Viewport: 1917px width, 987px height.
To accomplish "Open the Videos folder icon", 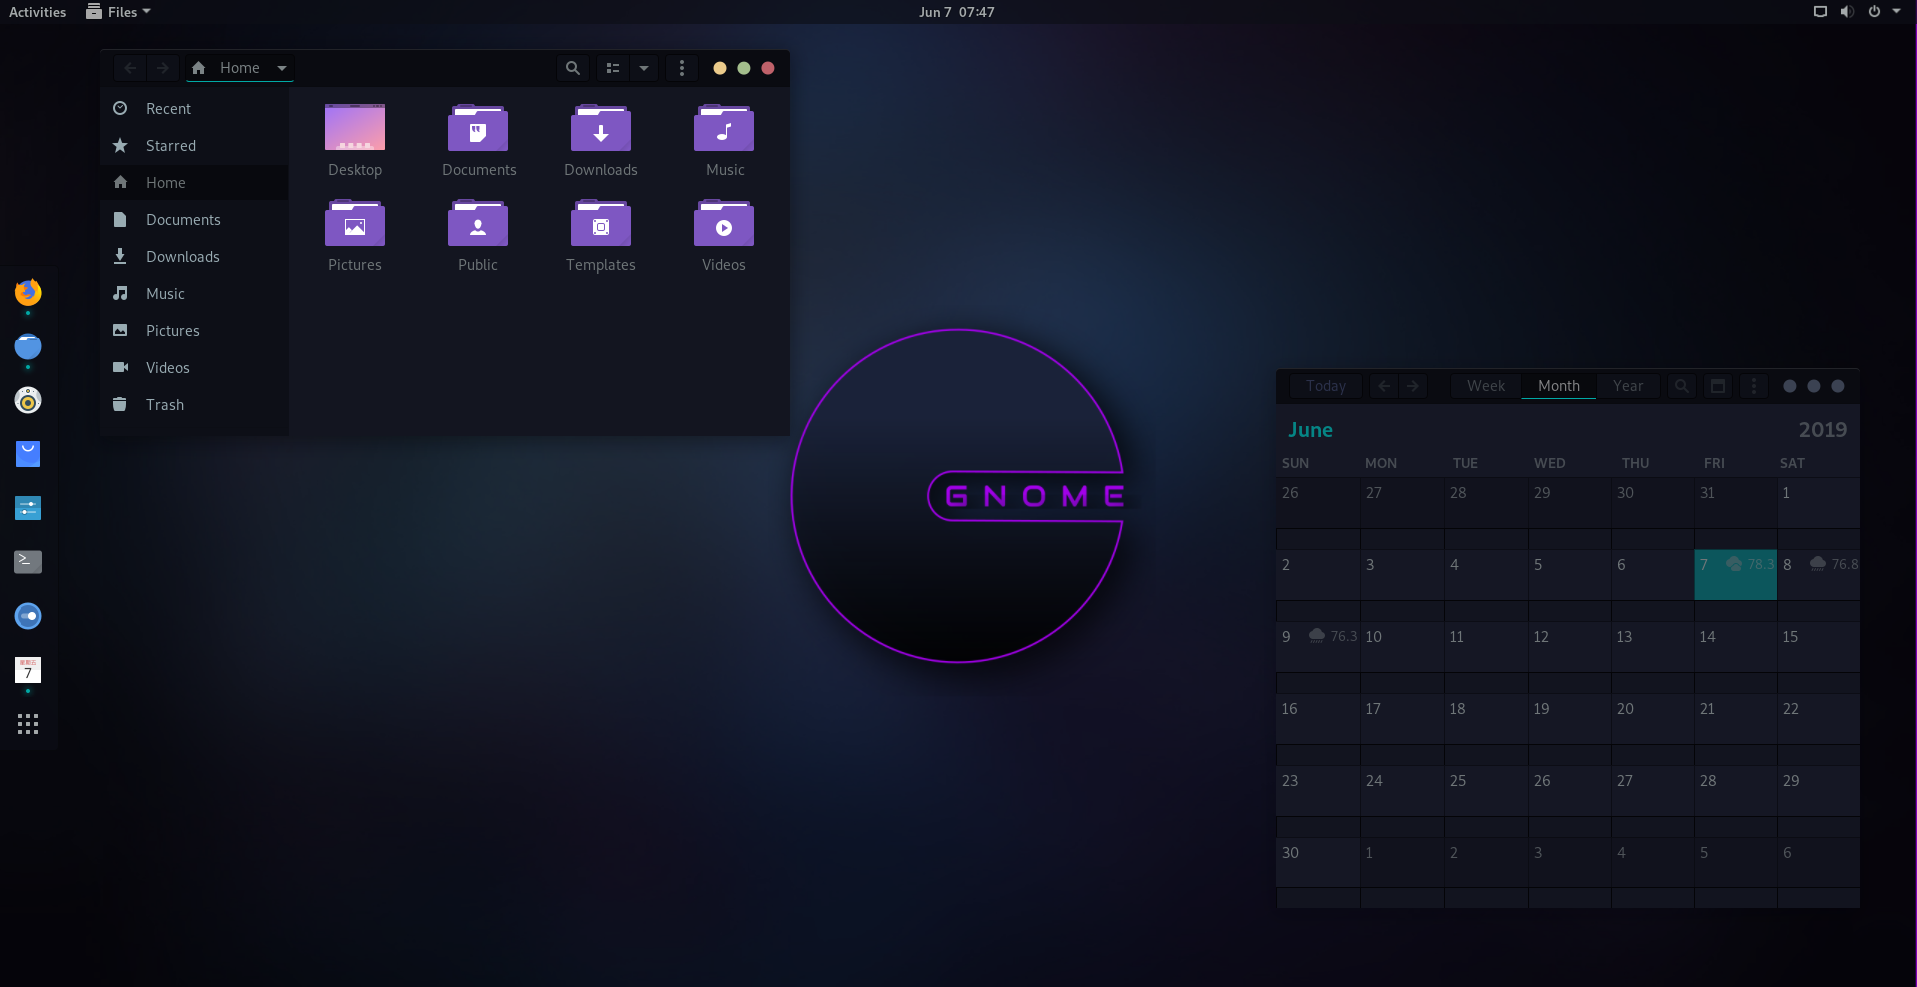I will (x=724, y=224).
